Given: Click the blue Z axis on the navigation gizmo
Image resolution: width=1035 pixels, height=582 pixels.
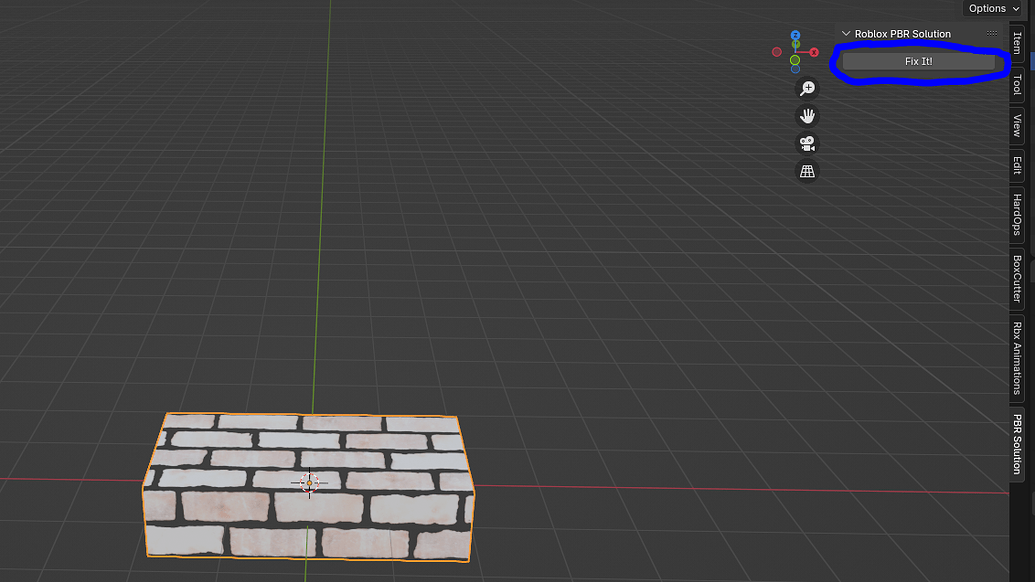Looking at the screenshot, I should [x=795, y=34].
